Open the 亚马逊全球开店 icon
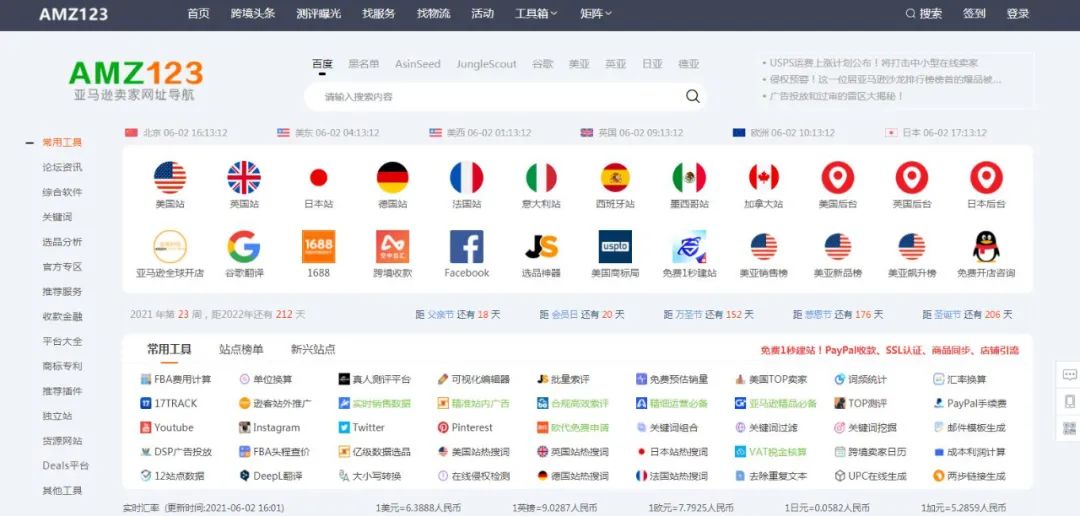This screenshot has height=516, width=1080. coord(169,247)
